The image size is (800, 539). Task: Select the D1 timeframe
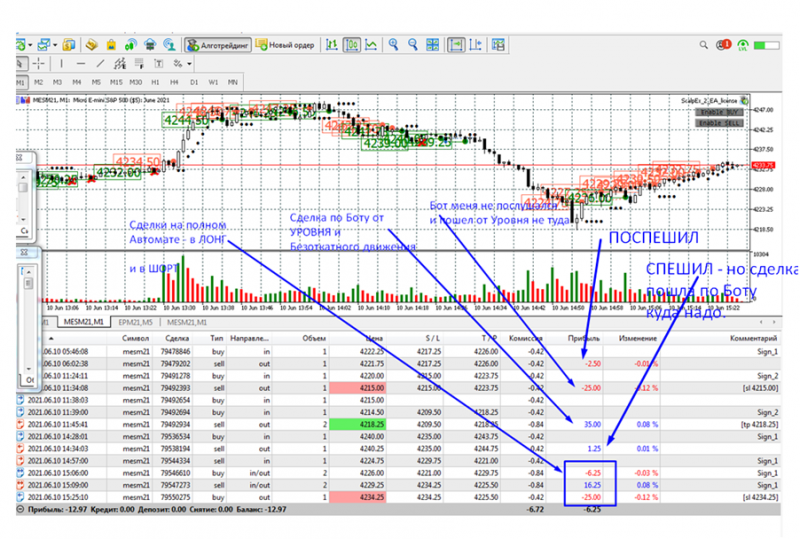pos(194,82)
